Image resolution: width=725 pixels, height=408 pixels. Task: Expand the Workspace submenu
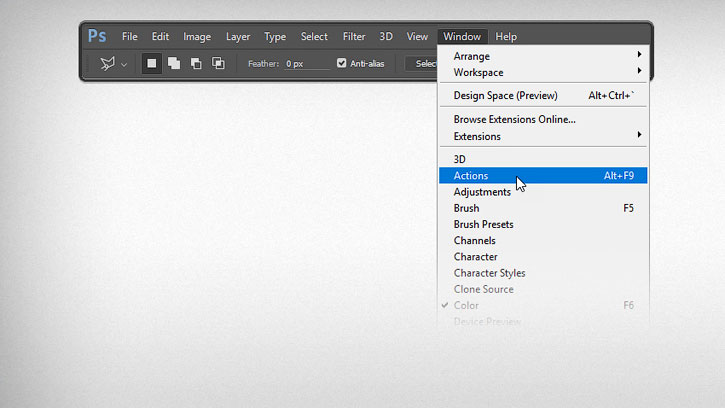tap(543, 72)
